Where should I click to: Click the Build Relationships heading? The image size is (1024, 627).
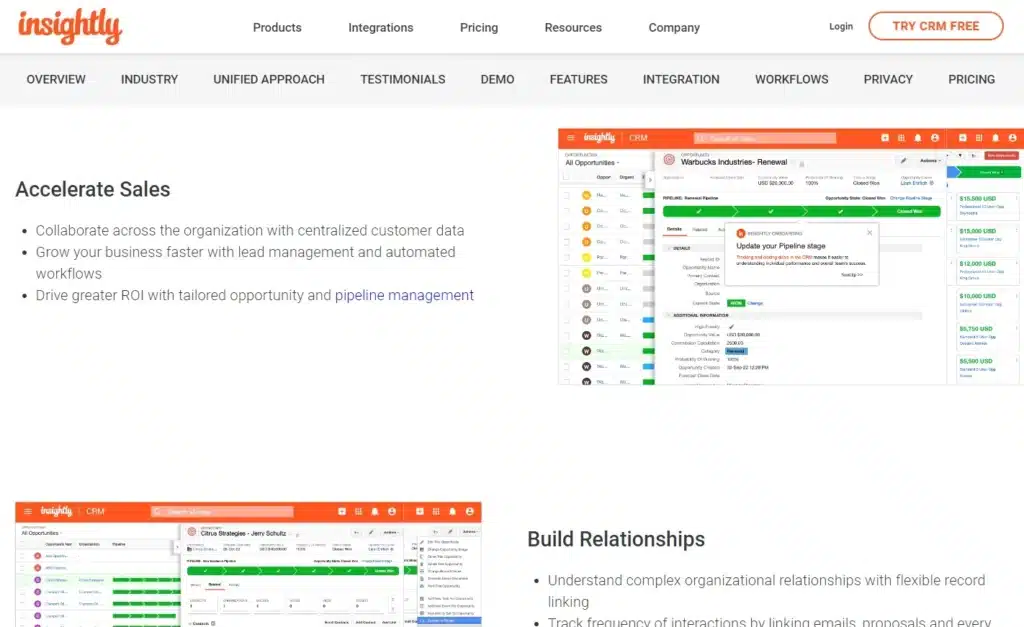click(616, 539)
